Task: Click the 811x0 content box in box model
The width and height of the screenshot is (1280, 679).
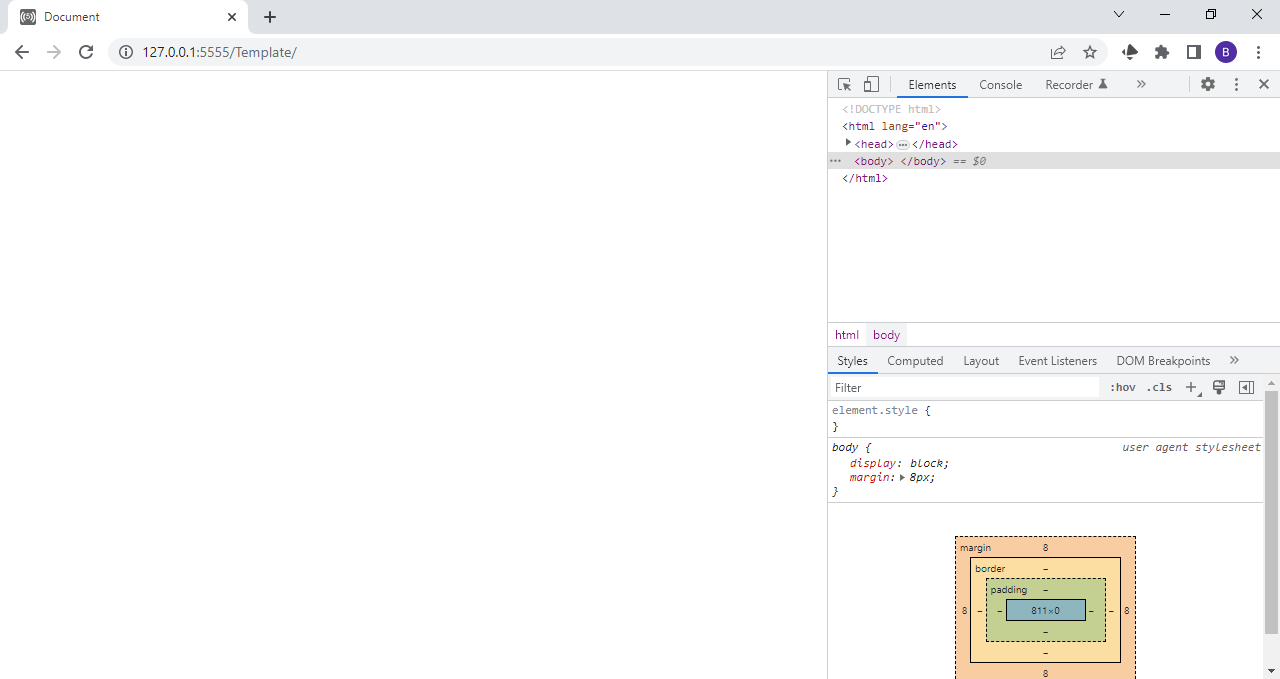Action: pyautogui.click(x=1045, y=609)
